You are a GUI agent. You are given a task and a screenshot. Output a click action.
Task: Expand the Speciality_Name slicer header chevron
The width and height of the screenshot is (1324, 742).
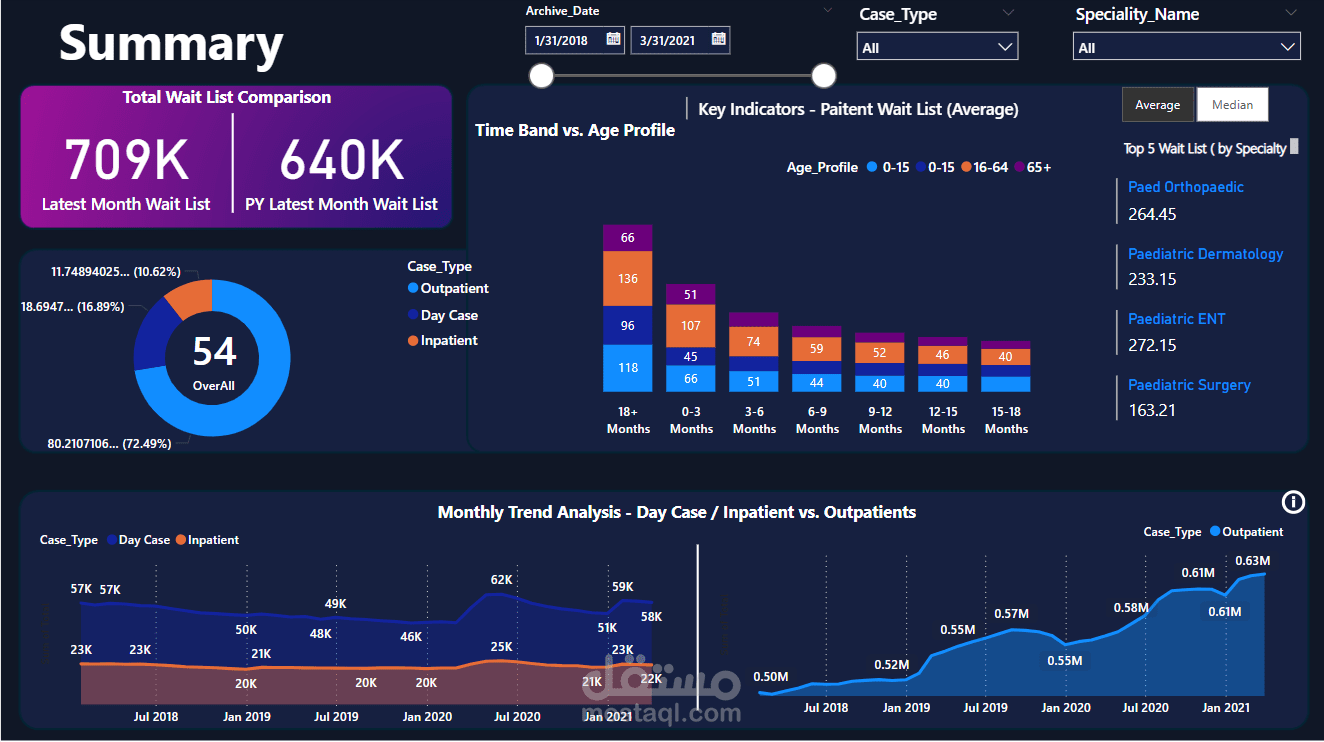1290,12
